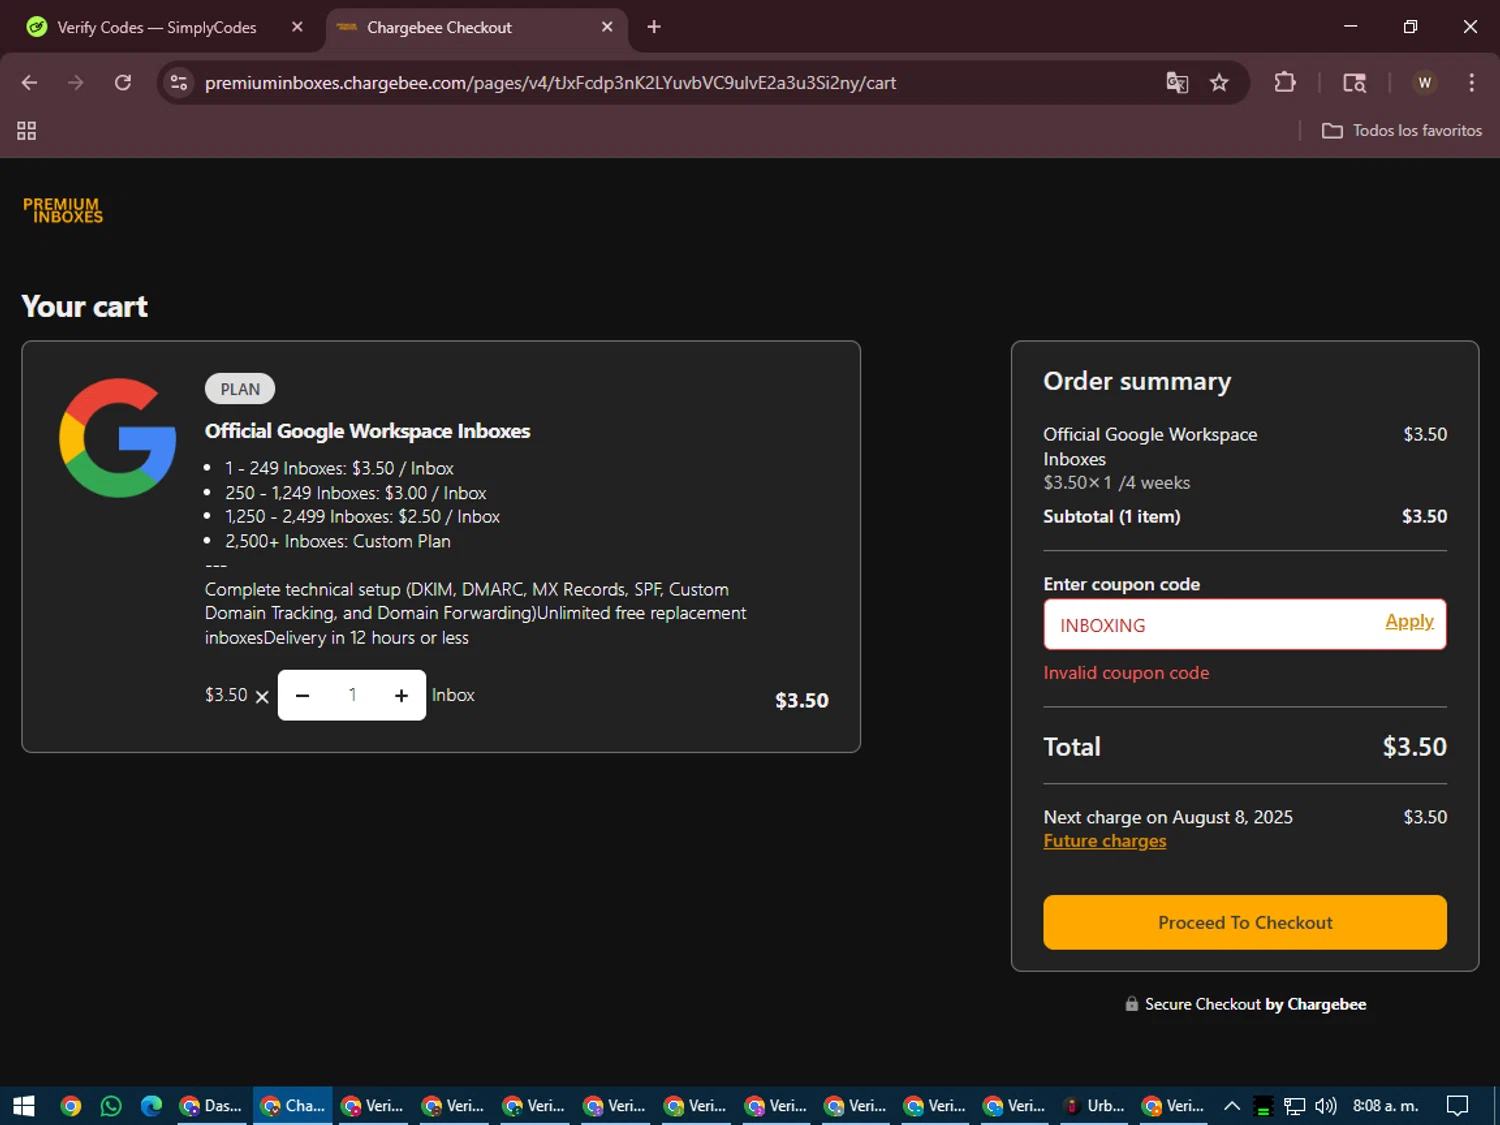Click the Secure Checkout by Chargebee text
This screenshot has height=1125, width=1500.
pyautogui.click(x=1245, y=1004)
